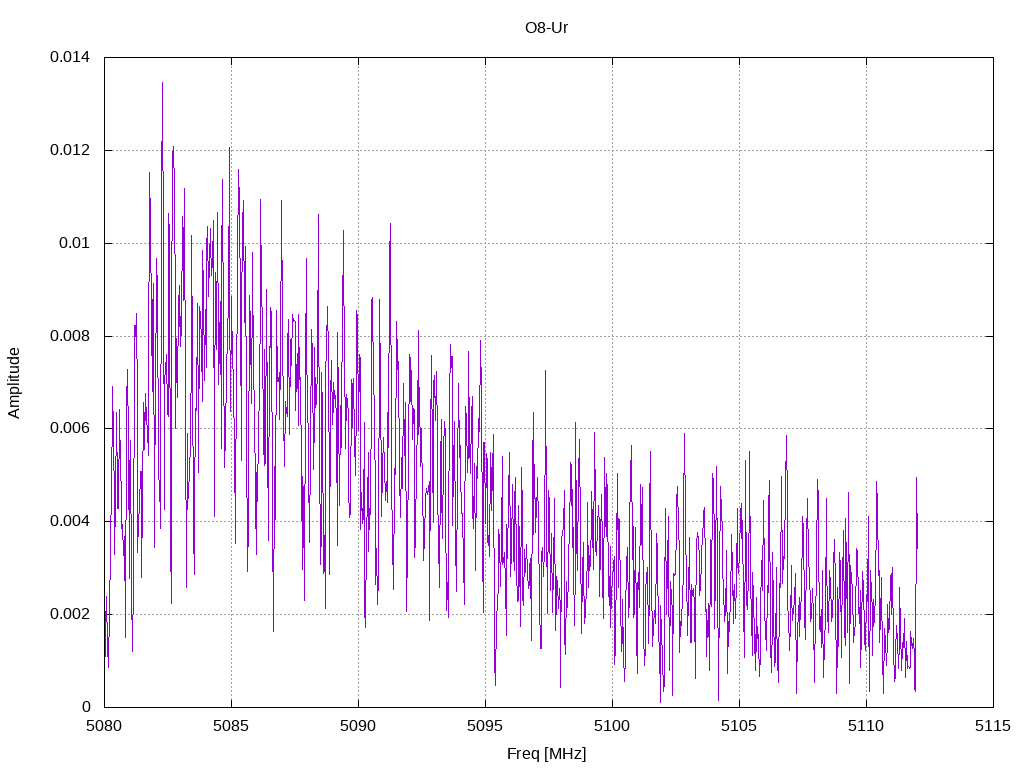Image resolution: width=1024 pixels, height=768 pixels.
Task: Click the 5100 x-axis tick label
Action: click(612, 726)
